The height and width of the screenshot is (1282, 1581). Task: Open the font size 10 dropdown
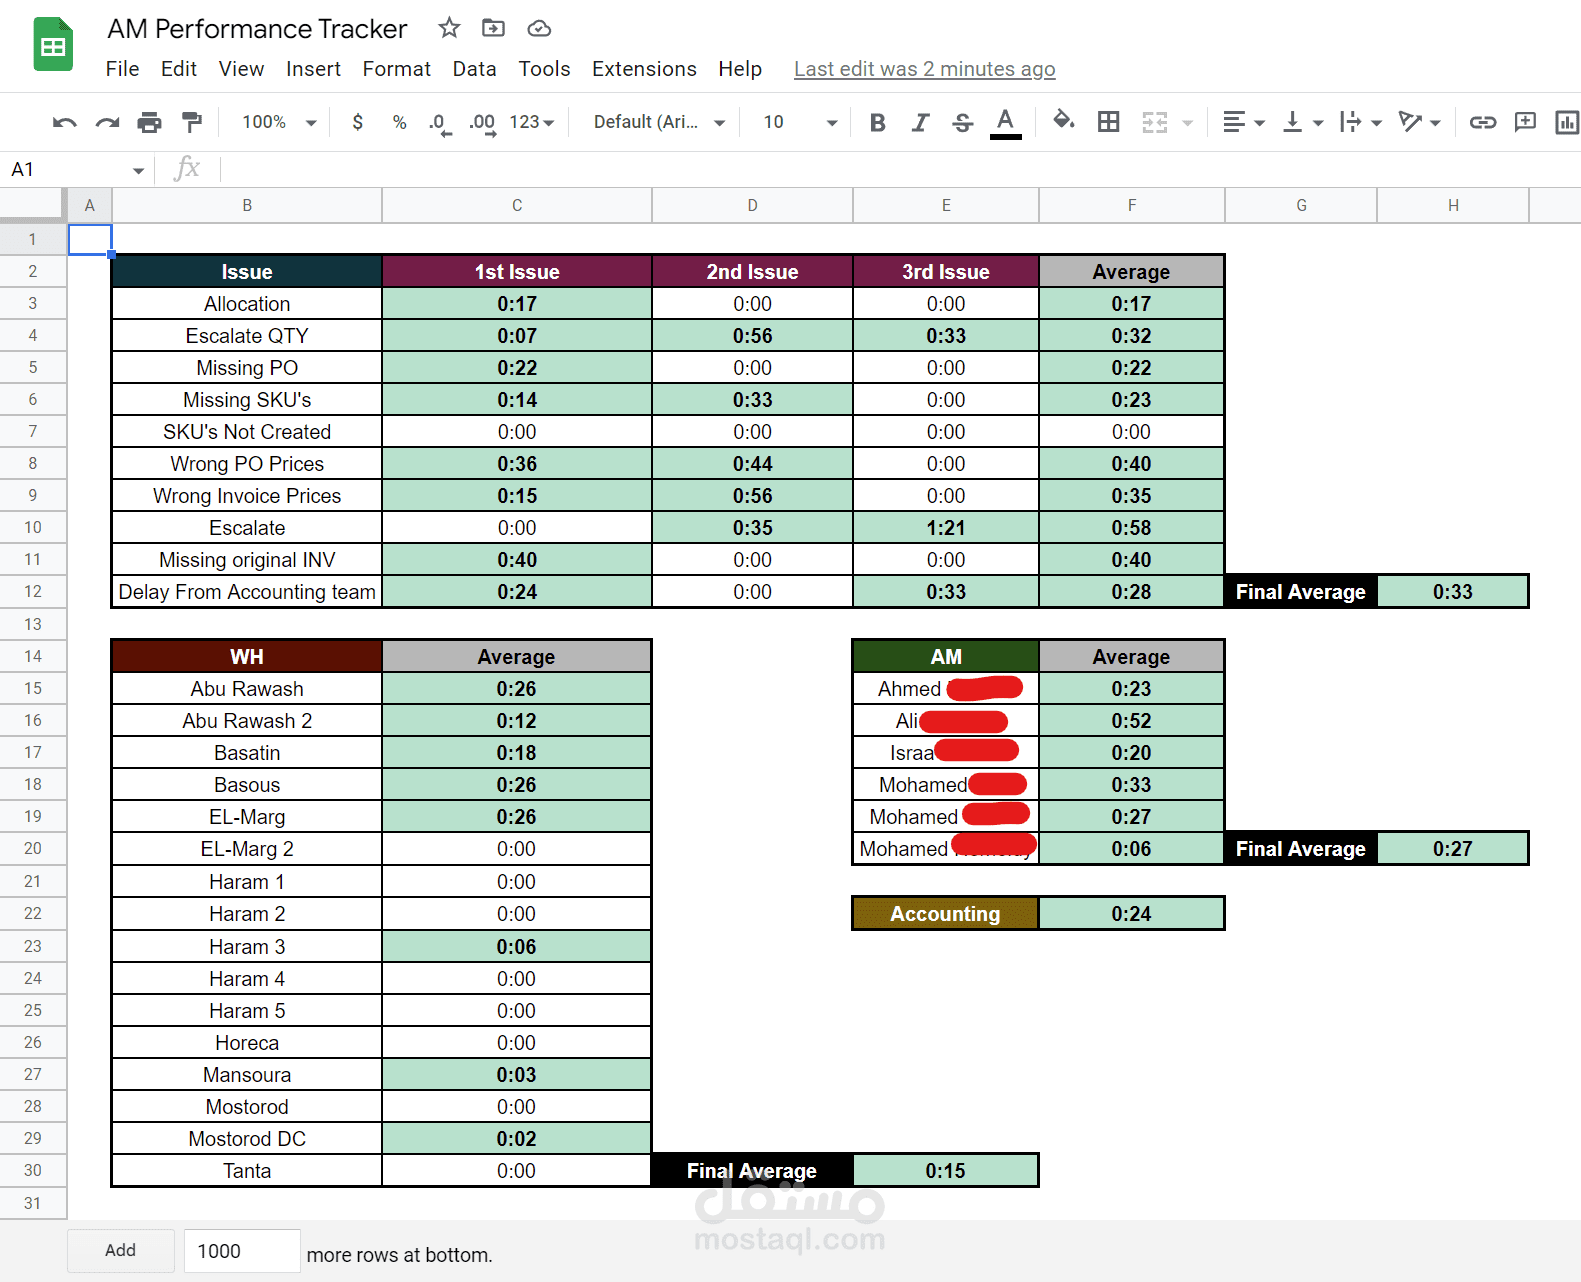800,122
